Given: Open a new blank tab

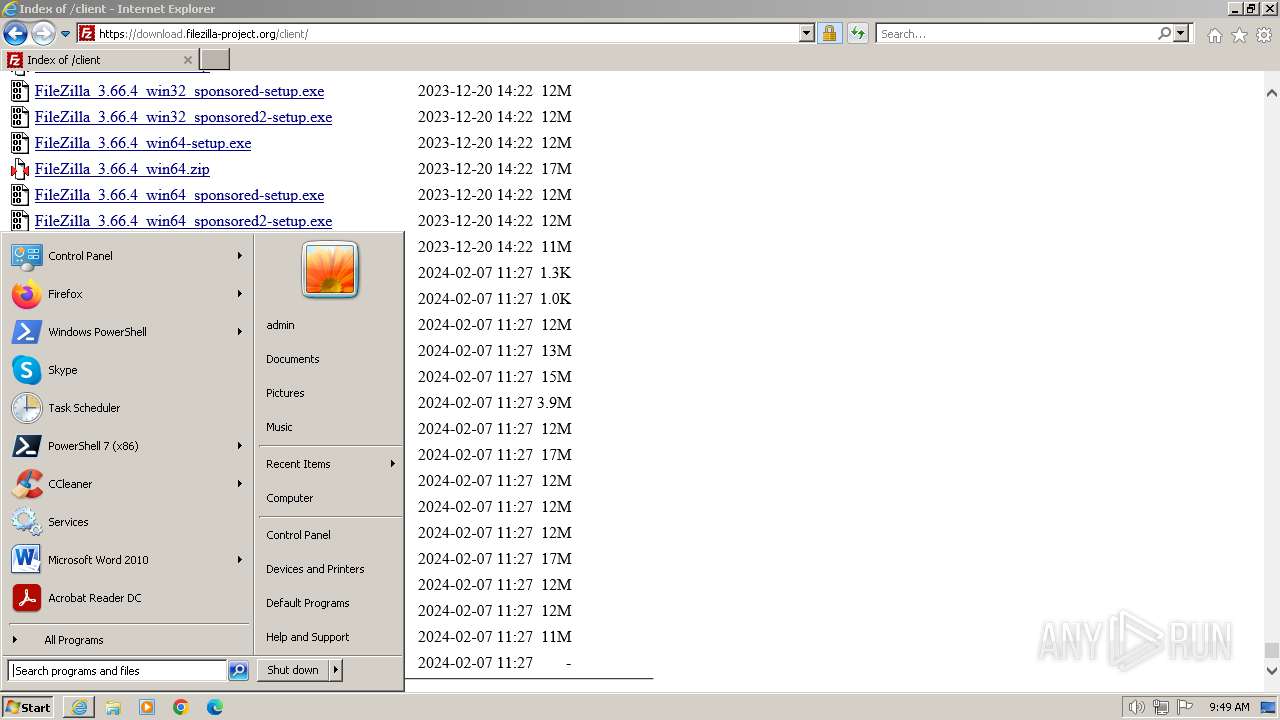Looking at the screenshot, I should click(x=215, y=60).
